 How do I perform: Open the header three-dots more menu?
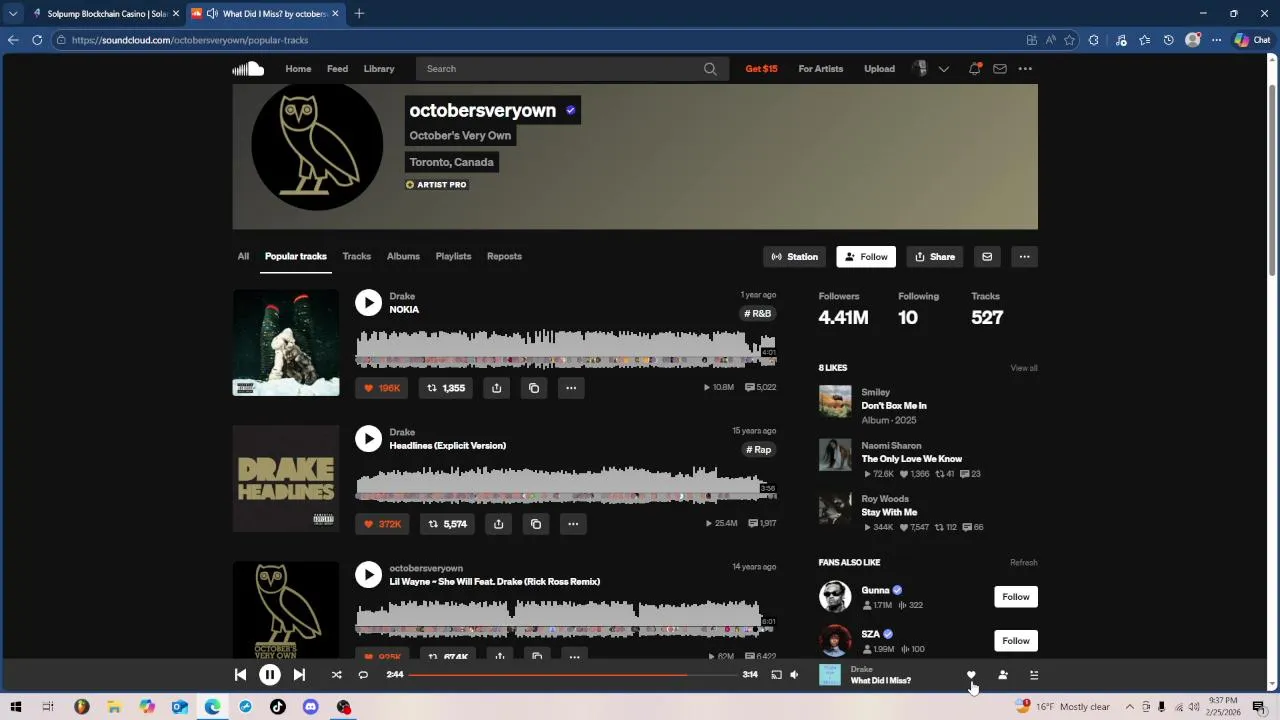pyautogui.click(x=1025, y=69)
